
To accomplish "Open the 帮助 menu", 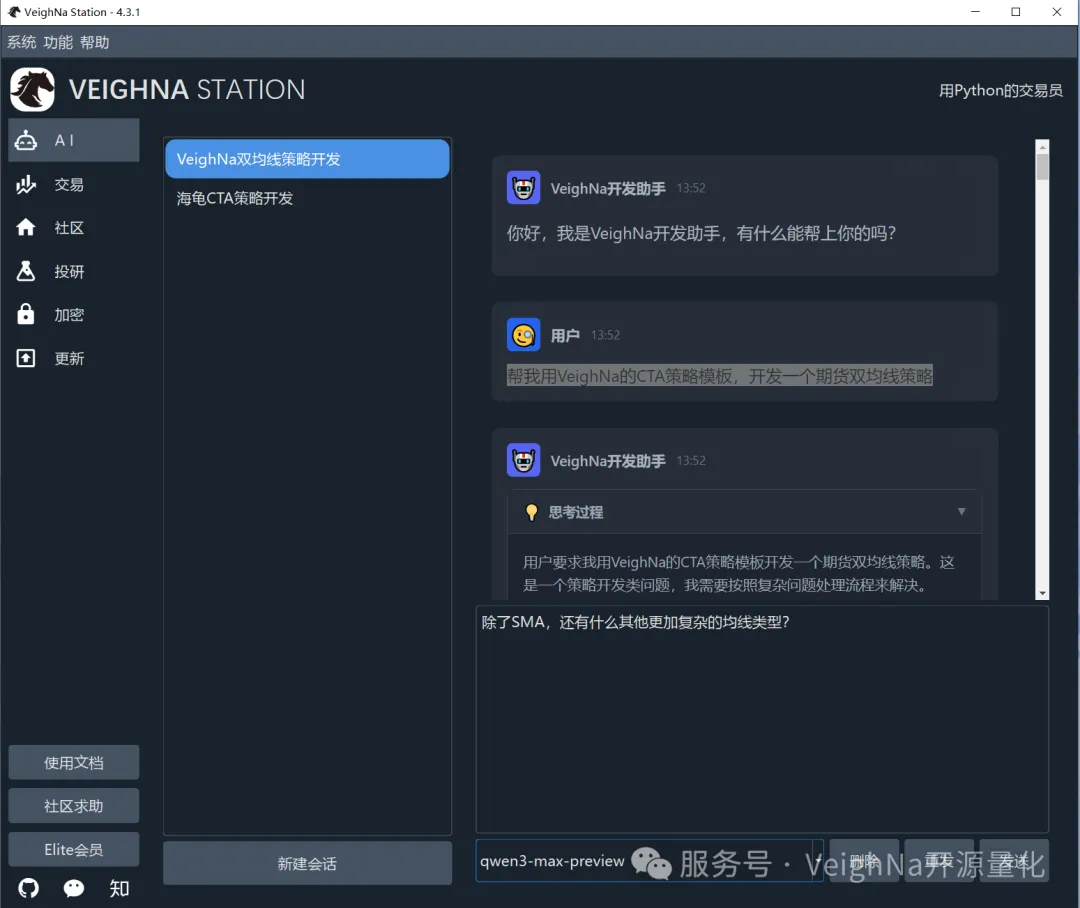I will [x=95, y=42].
